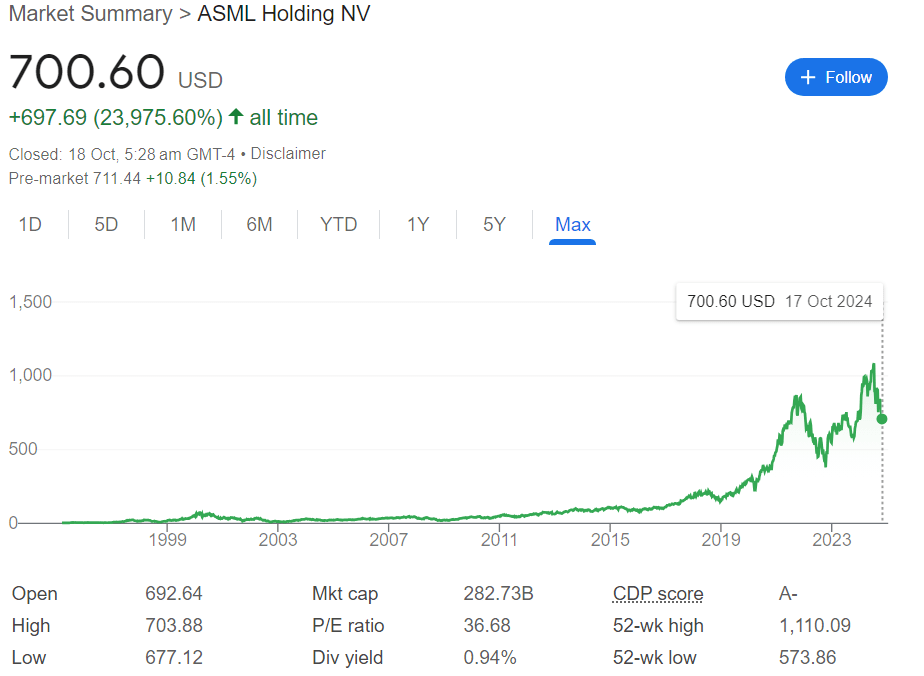Click the 700.60 USD chart tooltip
This screenshot has height=676, width=924.
tap(779, 301)
